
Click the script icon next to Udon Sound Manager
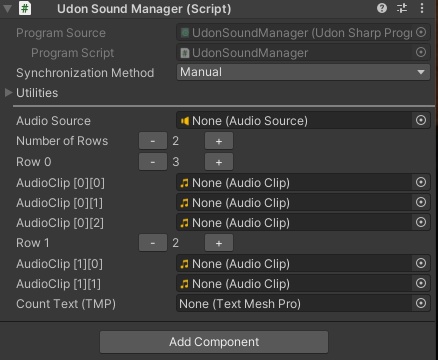pos(25,8)
